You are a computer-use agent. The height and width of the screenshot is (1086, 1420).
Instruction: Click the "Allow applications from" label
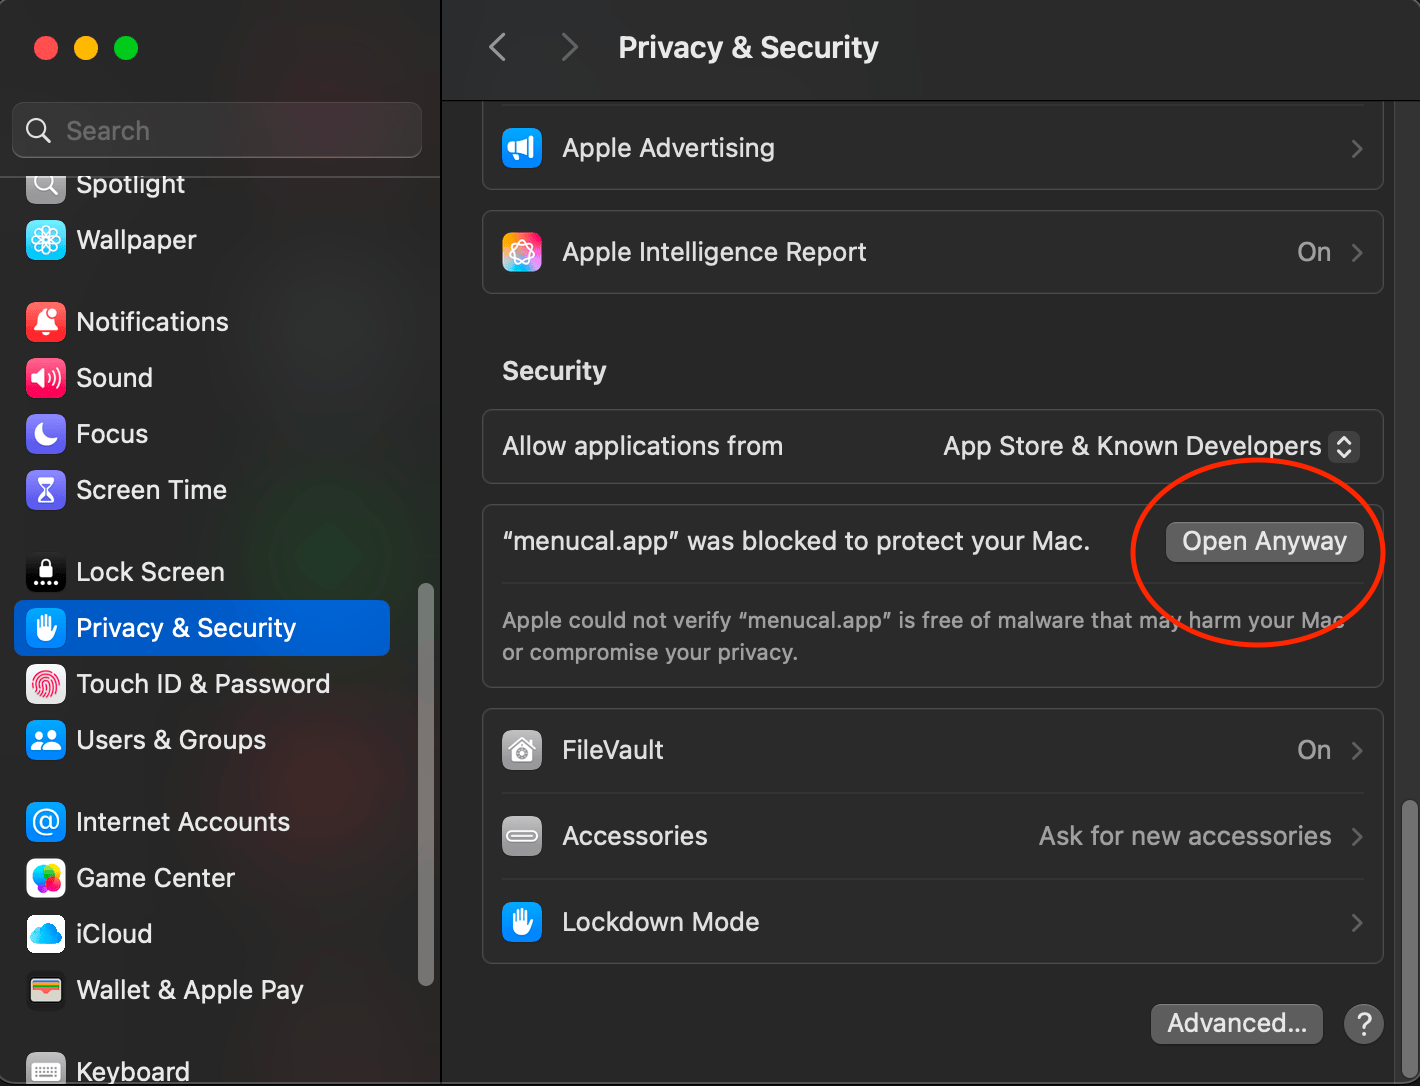click(643, 446)
